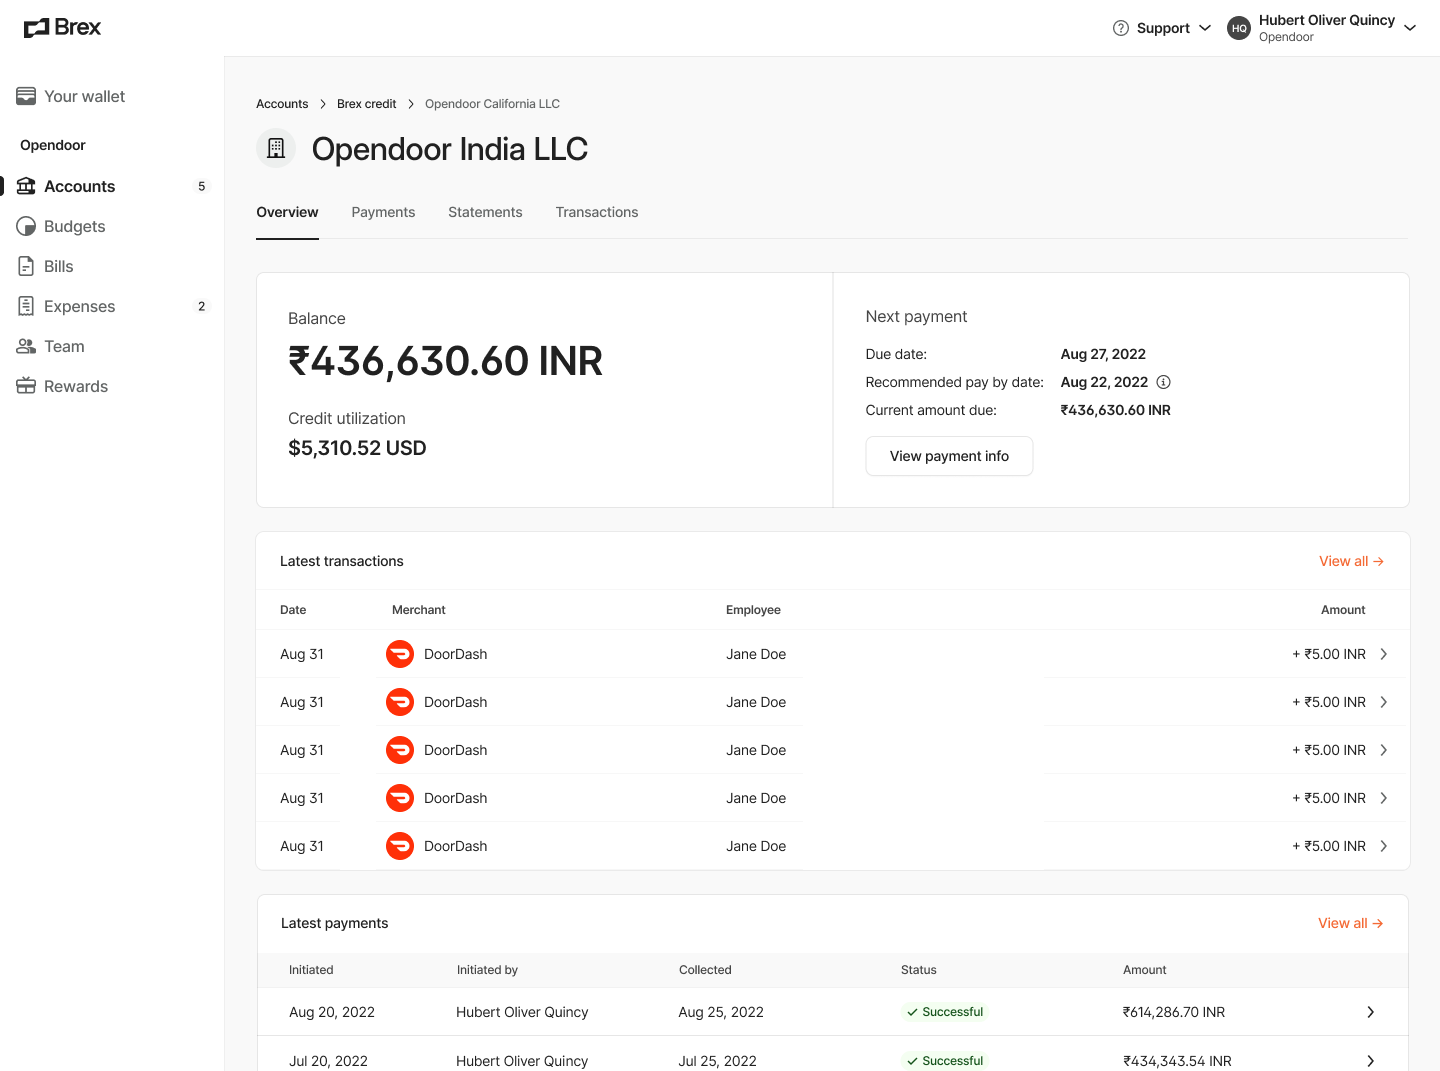Open the ₹434,343.54 INR payment chevron
Screen dimensions: 1440x1071
click(x=1371, y=1061)
